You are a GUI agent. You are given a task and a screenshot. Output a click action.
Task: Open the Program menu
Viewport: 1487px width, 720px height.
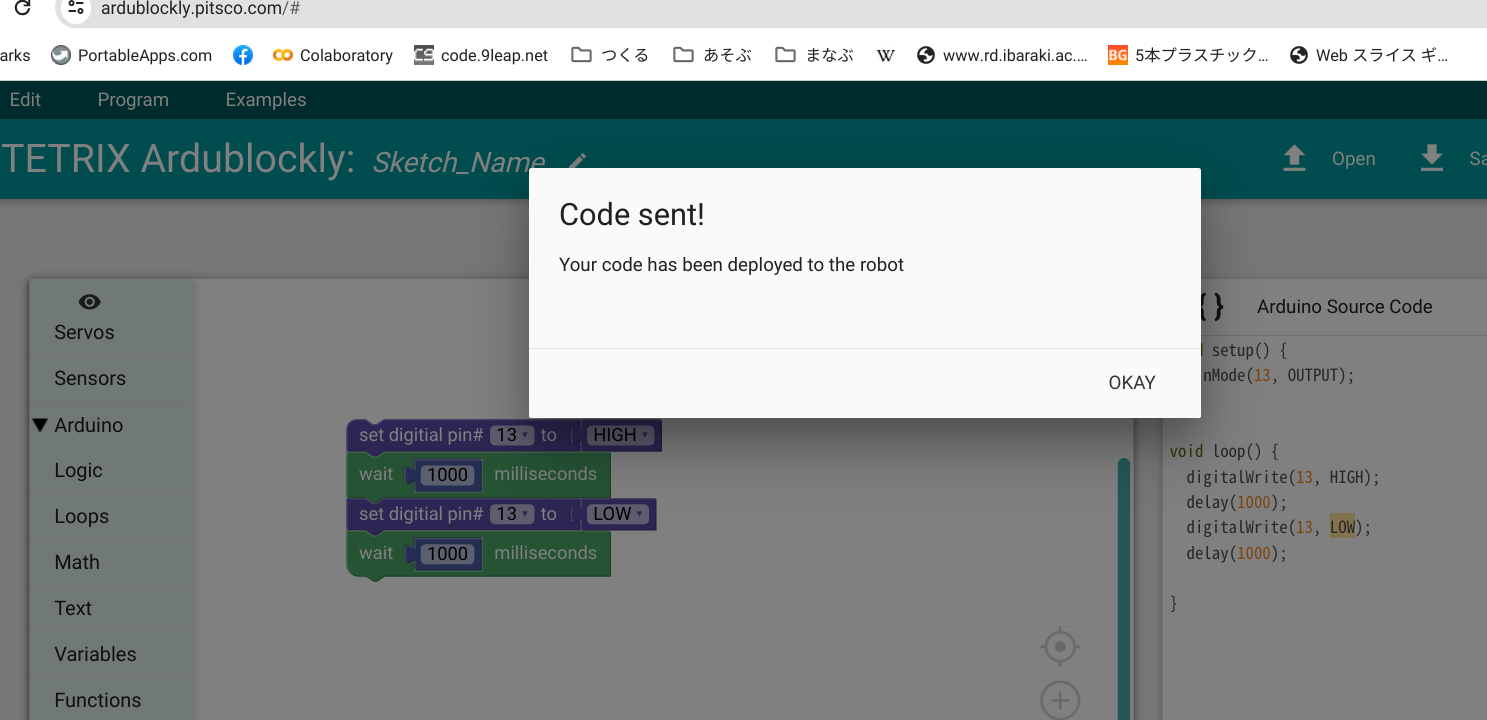click(x=133, y=99)
